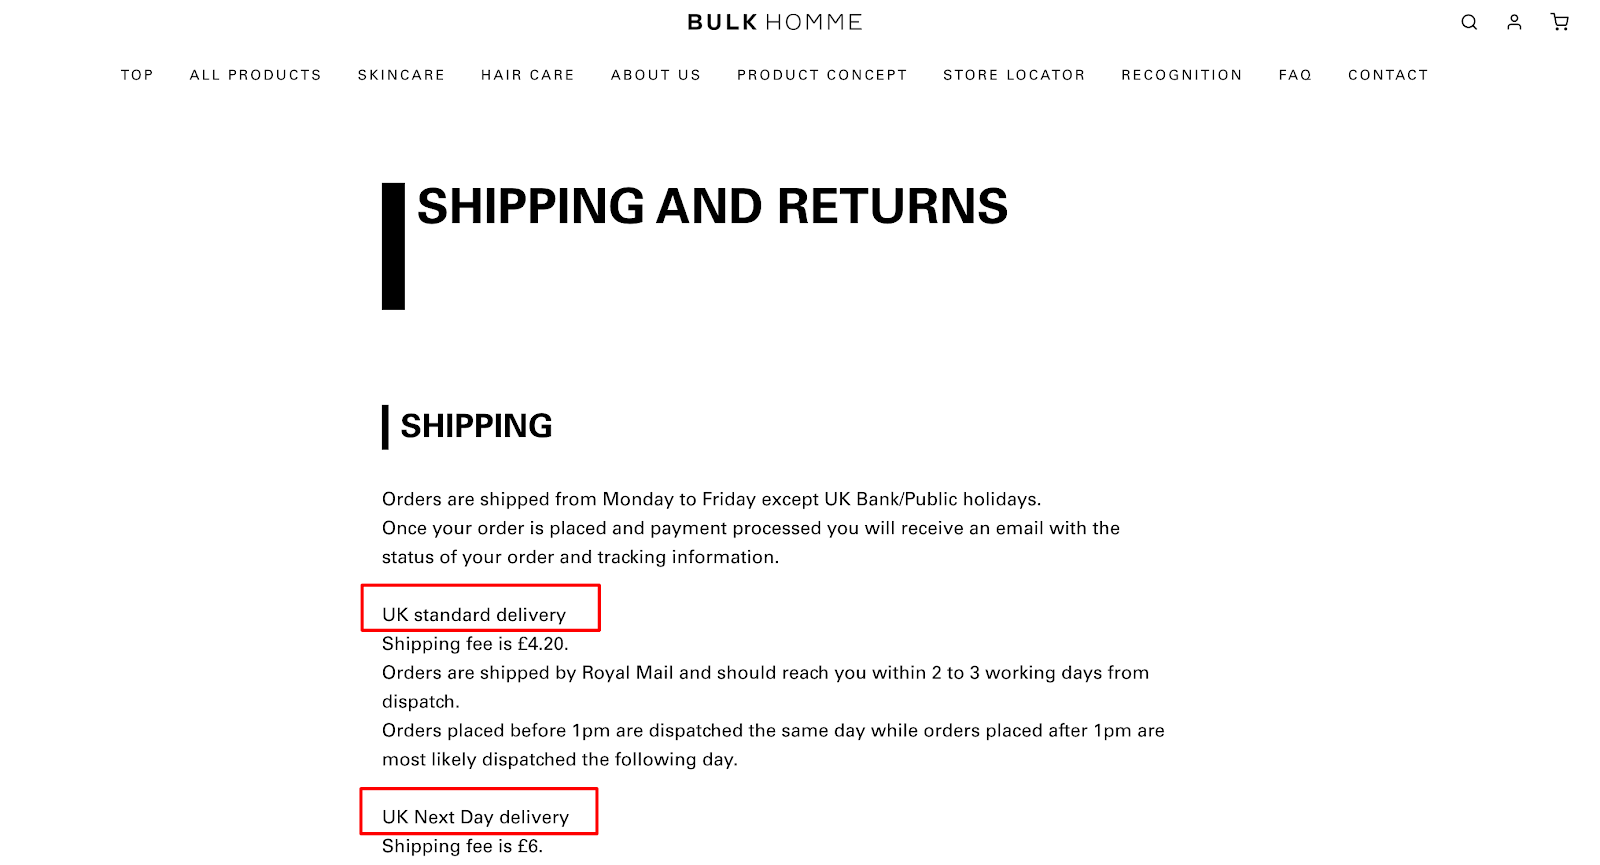Click the STORE LOCATOR link
Screen dimensions: 1600x865
coord(1013,74)
